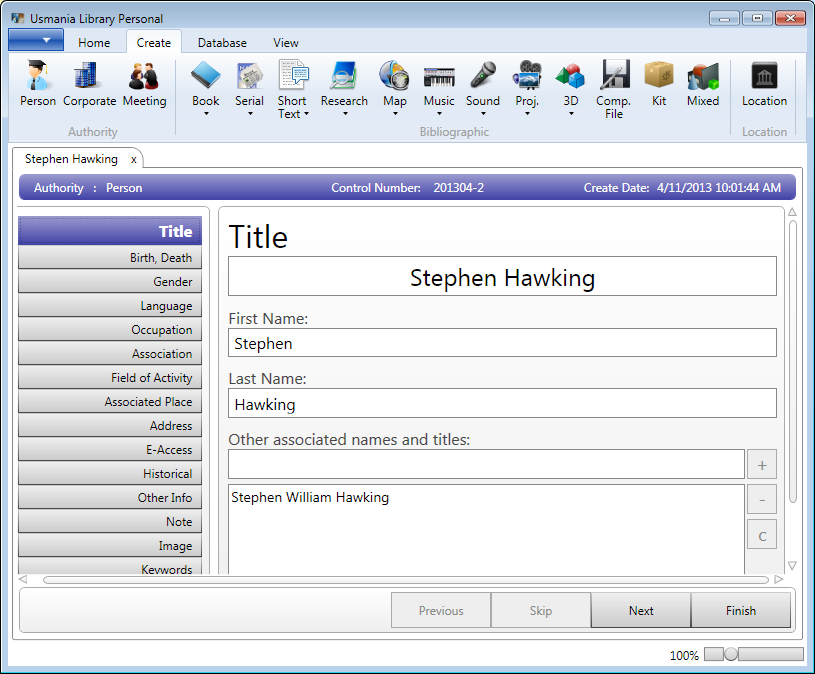Expand the Research dropdown arrow
This screenshot has width=815, height=674.
(x=345, y=113)
